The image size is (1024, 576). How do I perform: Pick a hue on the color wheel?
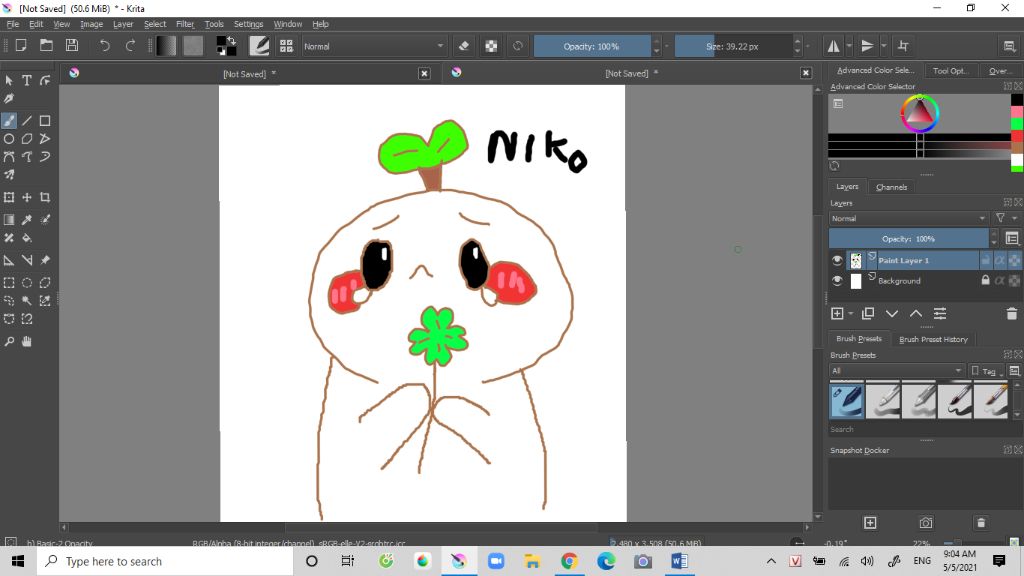coord(920,114)
